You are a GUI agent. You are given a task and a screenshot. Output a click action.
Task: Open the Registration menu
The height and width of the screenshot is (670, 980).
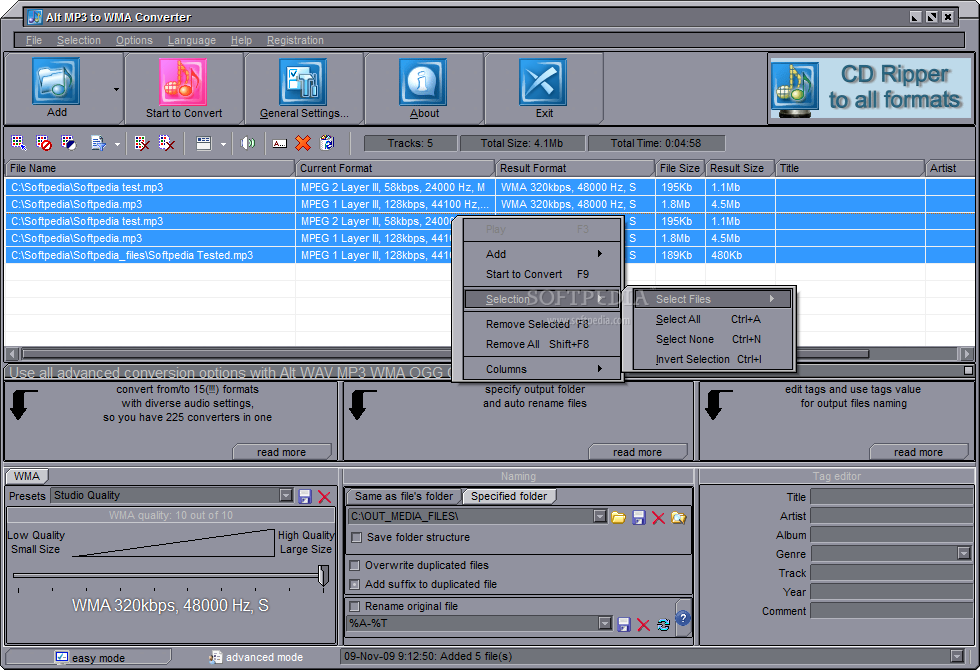[x=295, y=40]
